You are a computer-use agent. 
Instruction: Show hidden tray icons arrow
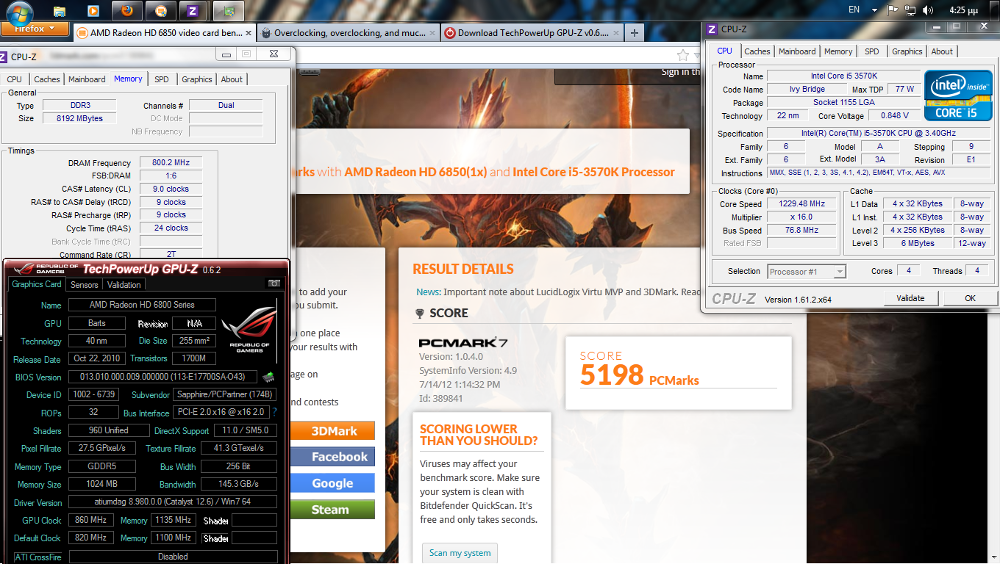[874, 10]
